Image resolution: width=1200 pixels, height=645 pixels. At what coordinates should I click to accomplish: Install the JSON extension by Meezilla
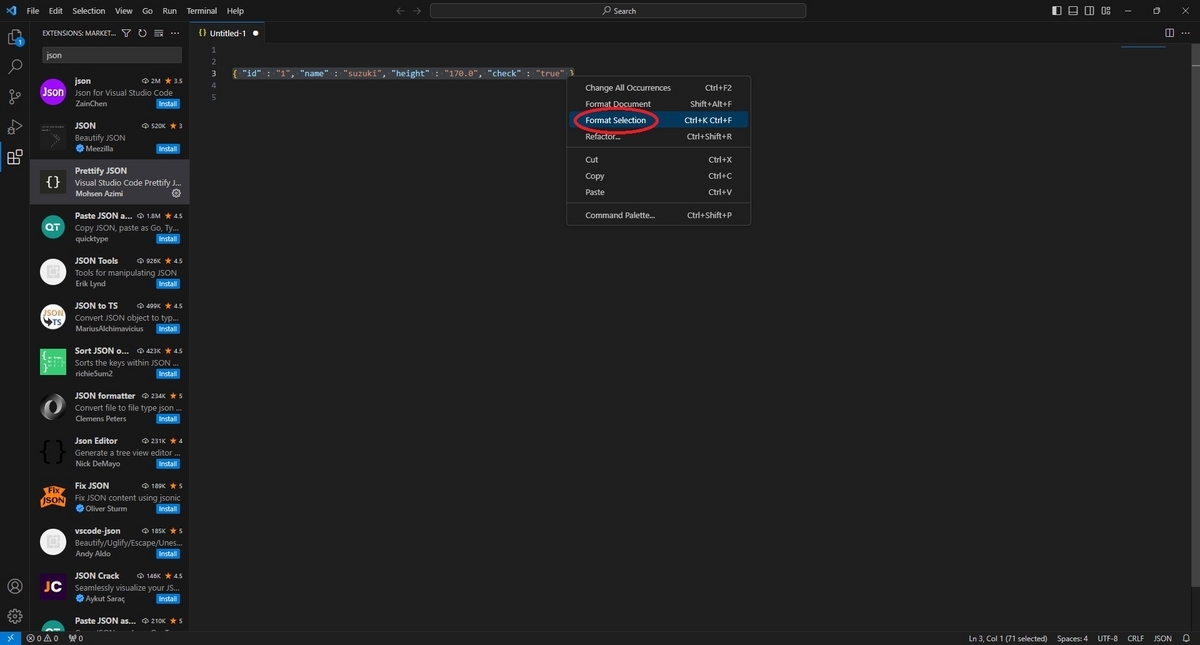[168, 149]
